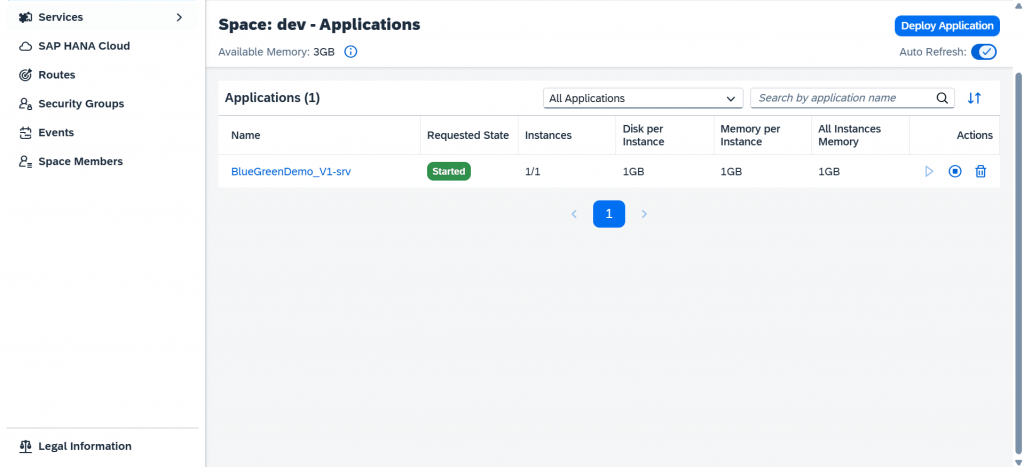Open Security Groups in the sidebar
Viewport: 1024px width, 467px height.
pyautogui.click(x=81, y=104)
